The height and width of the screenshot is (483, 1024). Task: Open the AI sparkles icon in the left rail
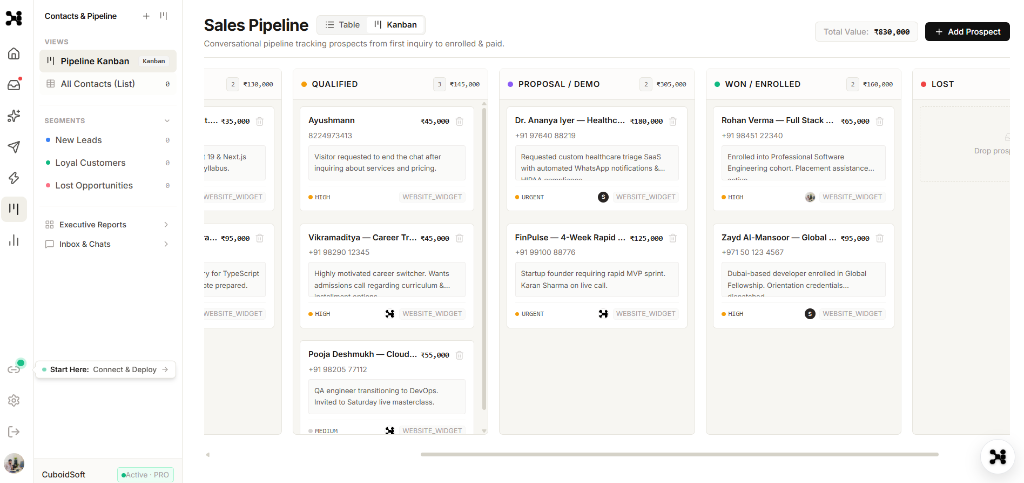click(x=14, y=116)
